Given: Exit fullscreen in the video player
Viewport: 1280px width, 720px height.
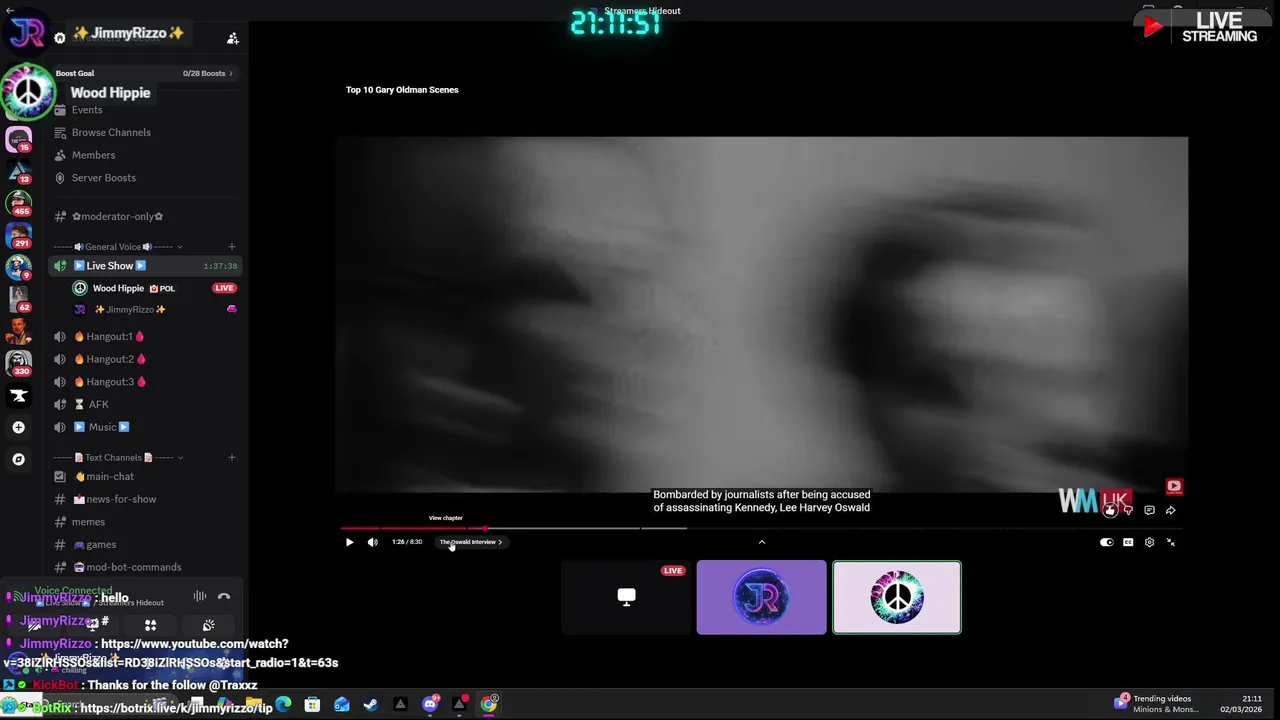Looking at the screenshot, I should 1170,542.
